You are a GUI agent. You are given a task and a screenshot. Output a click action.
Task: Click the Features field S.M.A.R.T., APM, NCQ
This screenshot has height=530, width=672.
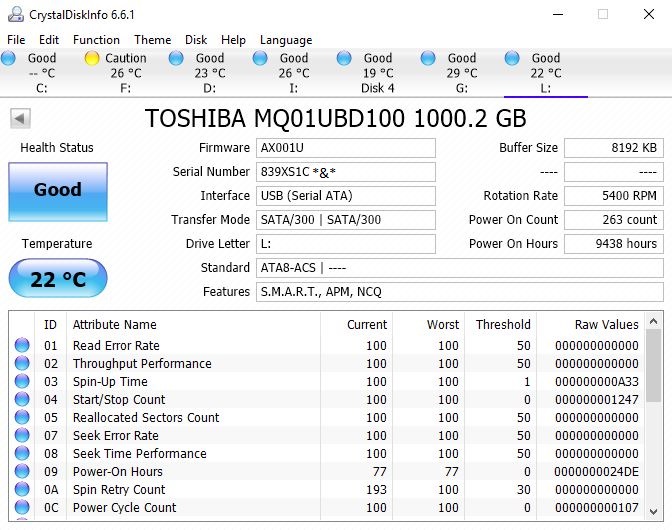pyautogui.click(x=460, y=292)
